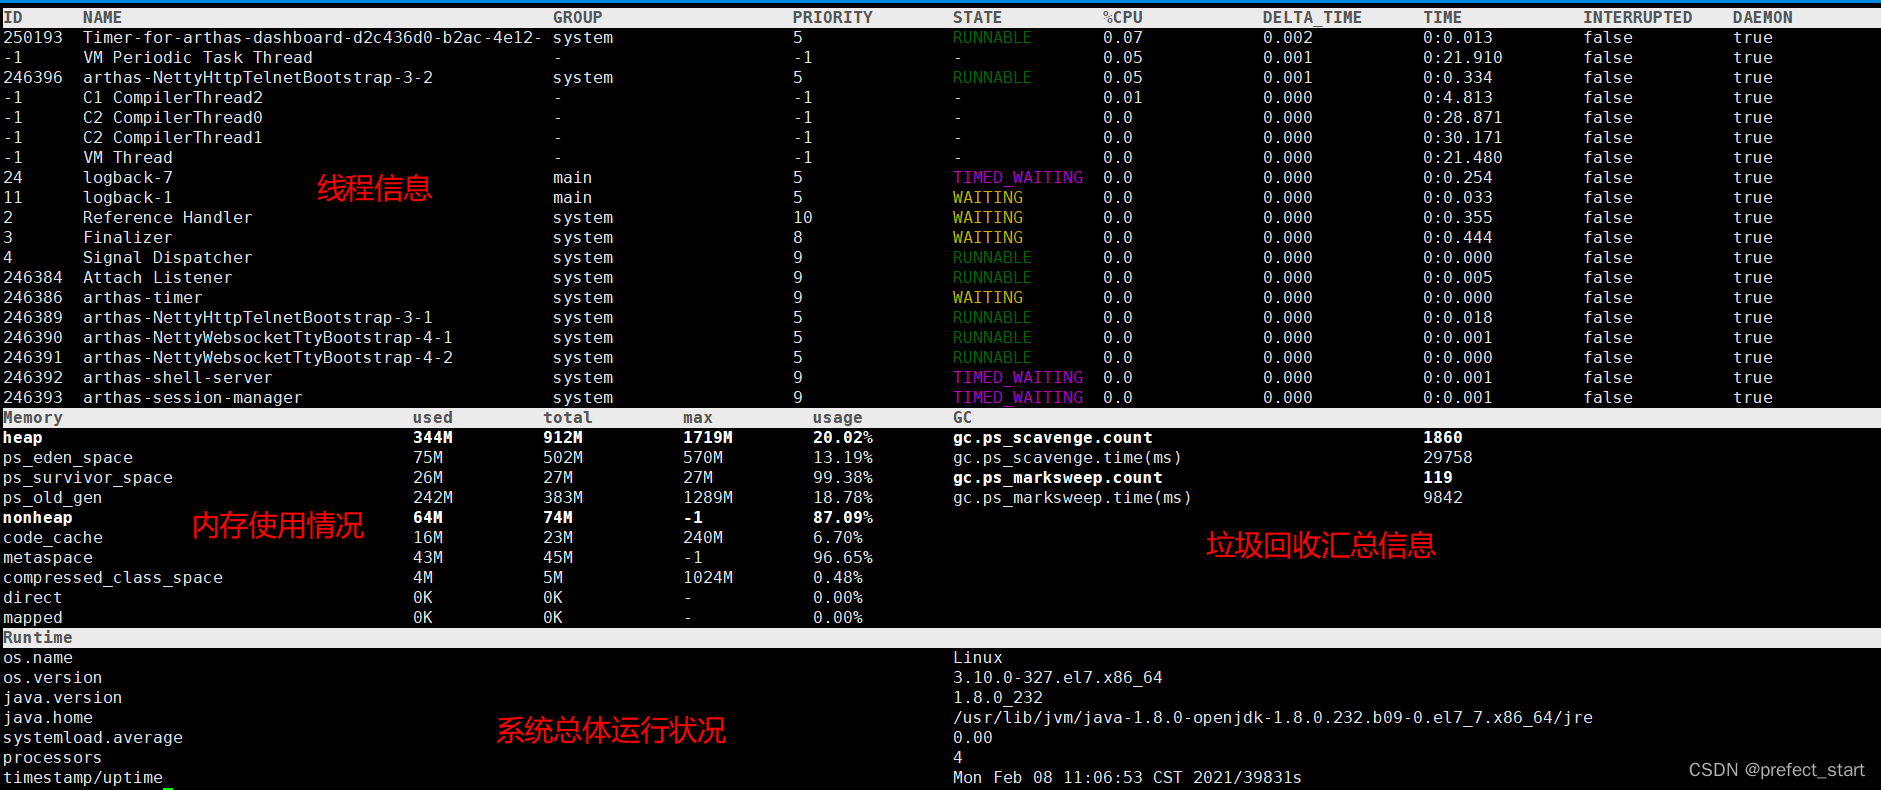Viewport: 1881px width, 790px height.
Task: Click the nonheap row label
Action: (38, 518)
